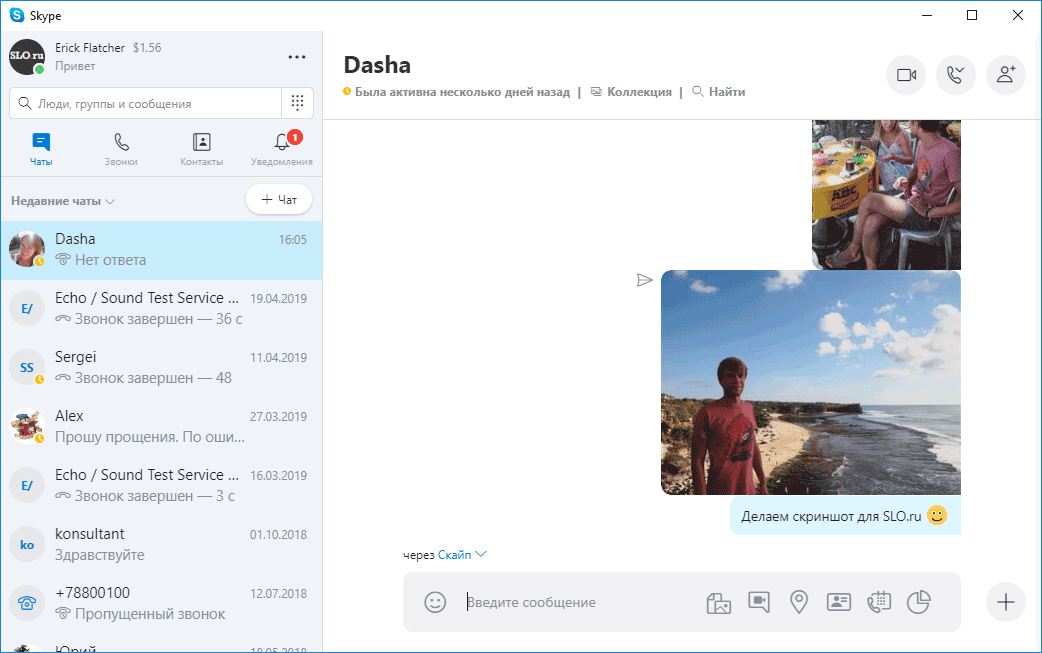Attach files or media icon

[x=718, y=603]
